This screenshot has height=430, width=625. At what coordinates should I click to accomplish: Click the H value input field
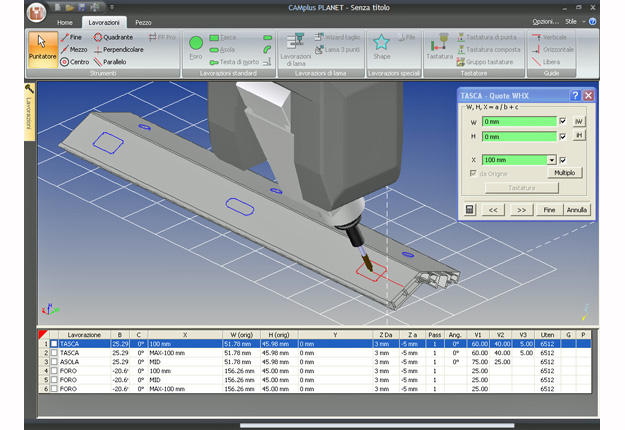[519, 137]
